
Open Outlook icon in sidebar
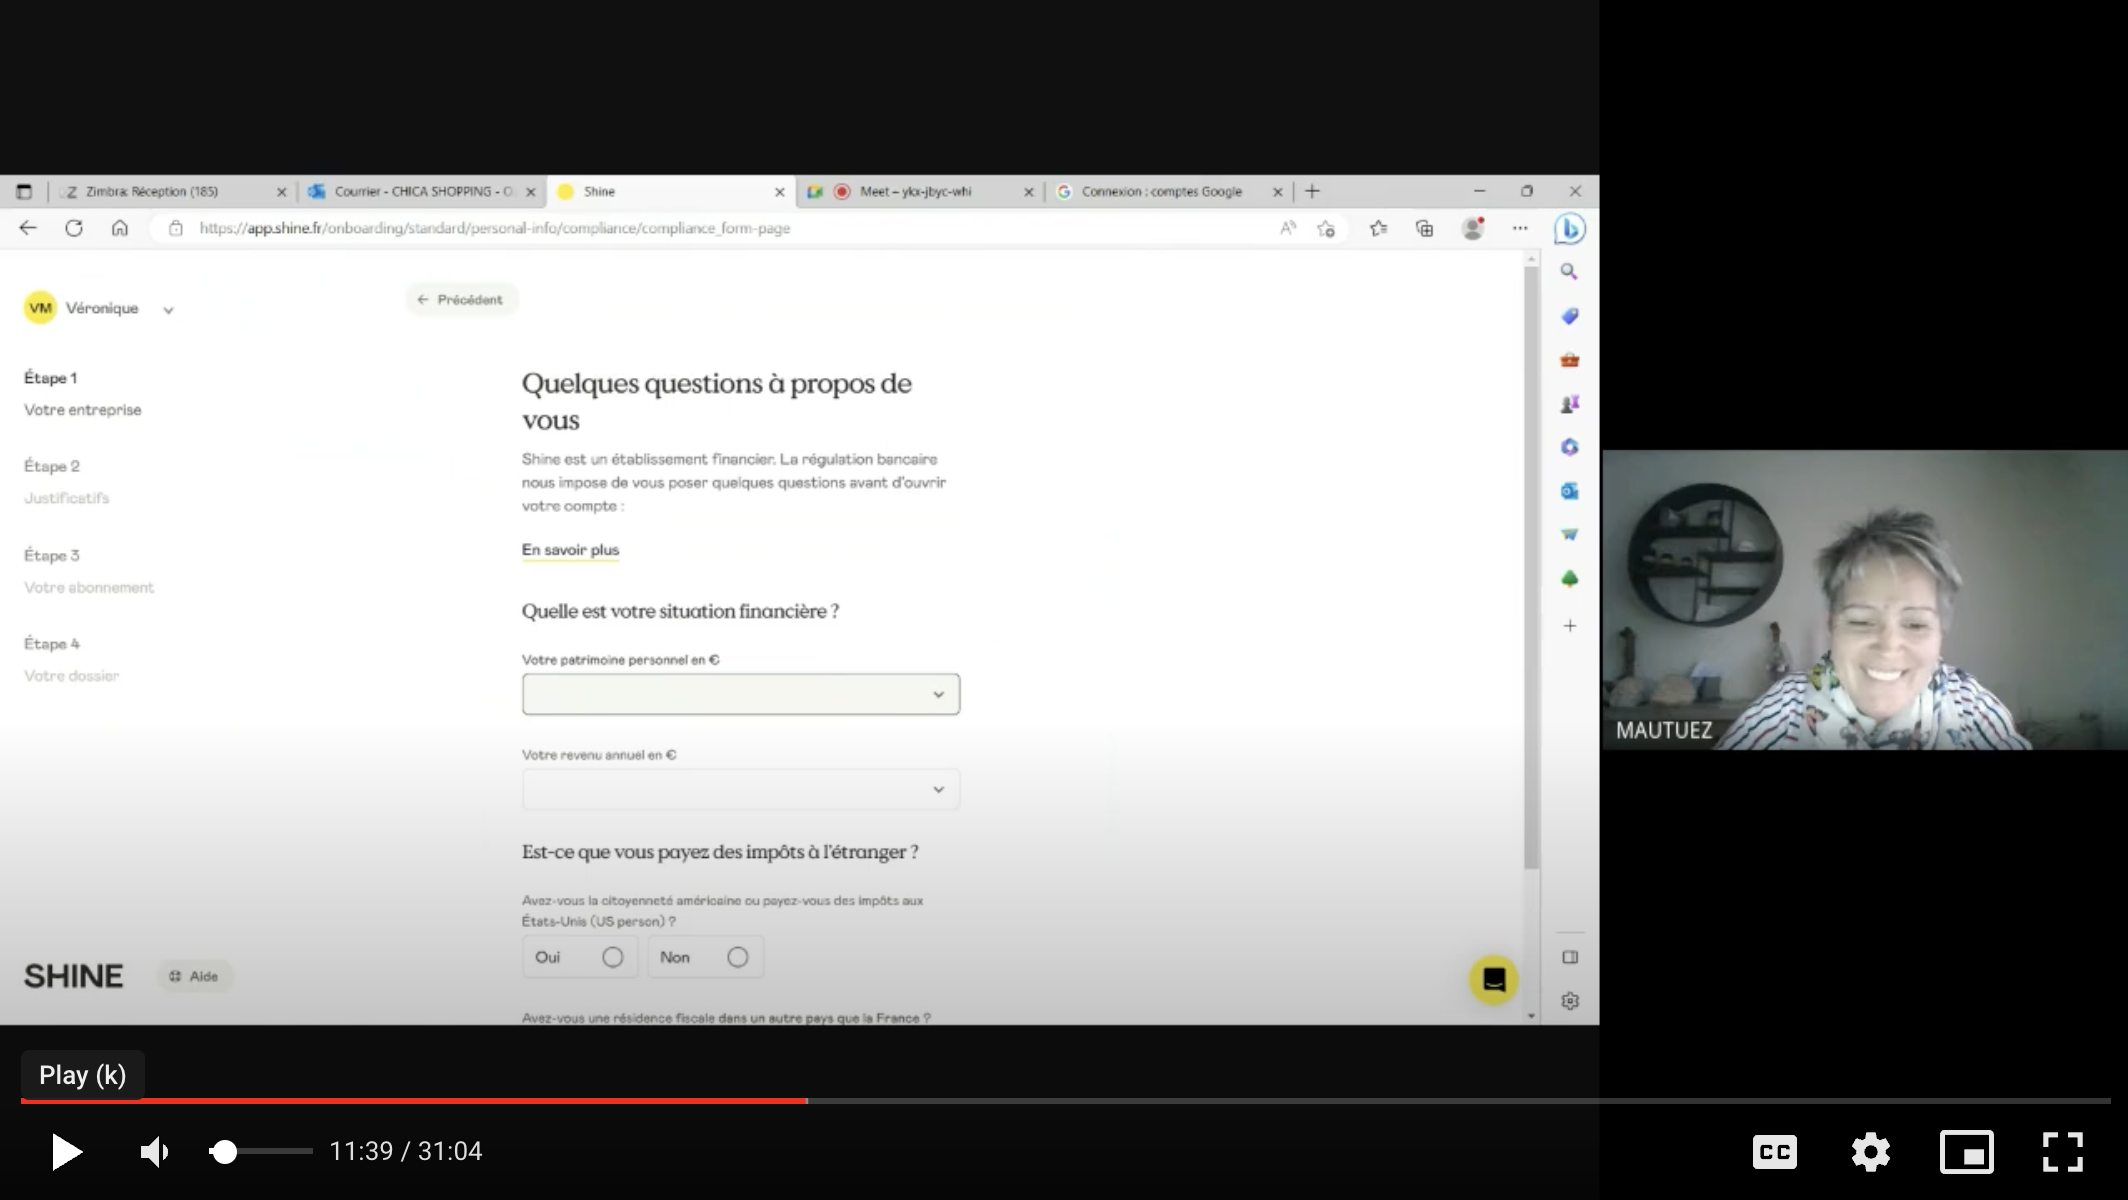(x=1569, y=491)
